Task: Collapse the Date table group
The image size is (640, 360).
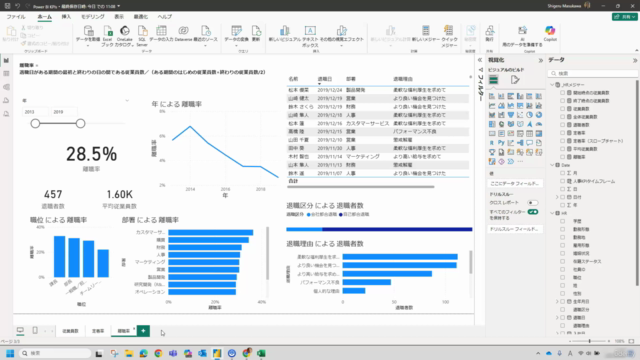Action: tap(552, 165)
